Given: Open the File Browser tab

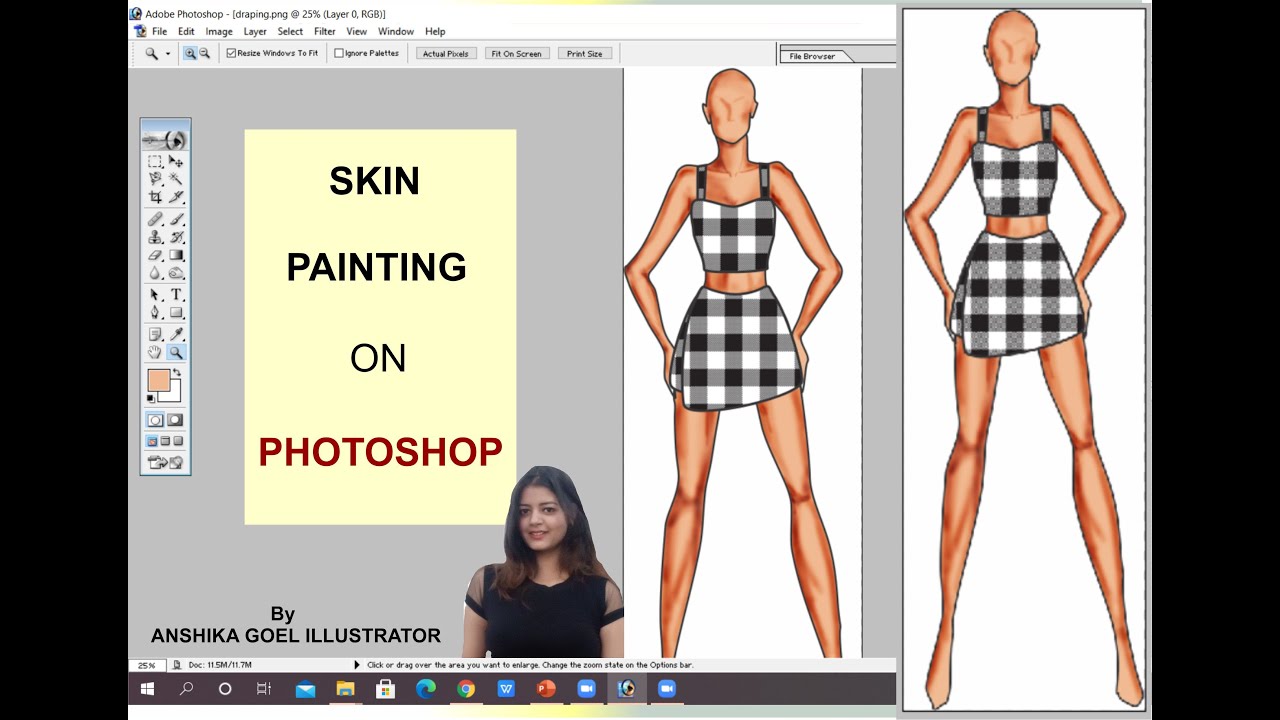Looking at the screenshot, I should point(815,56).
